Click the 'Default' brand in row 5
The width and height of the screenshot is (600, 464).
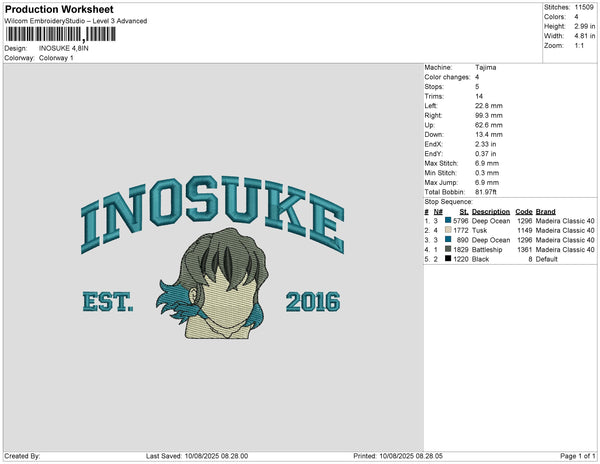[x=546, y=259]
